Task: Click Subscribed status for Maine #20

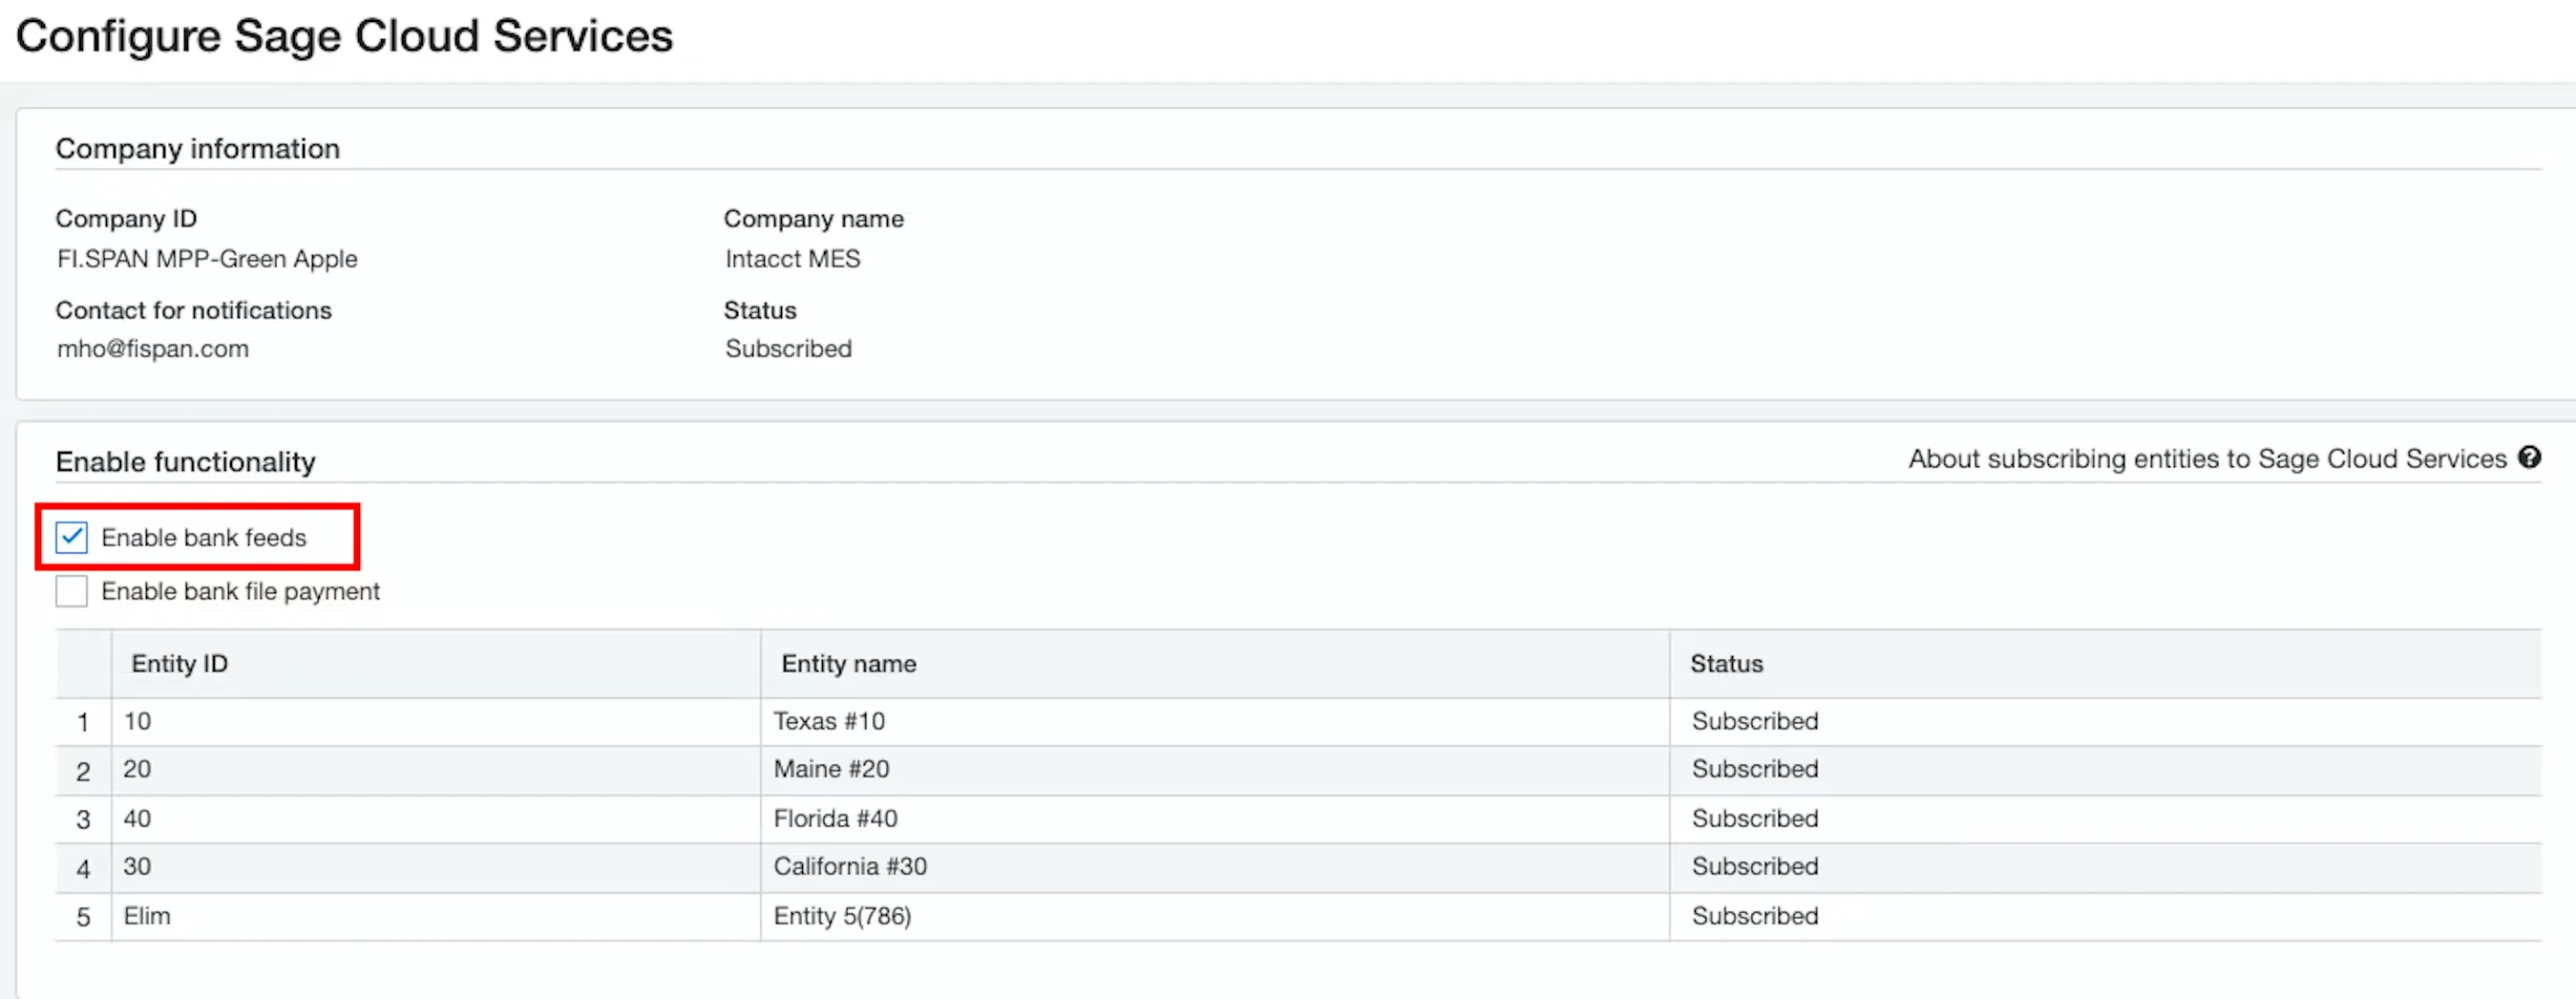Action: (1755, 769)
